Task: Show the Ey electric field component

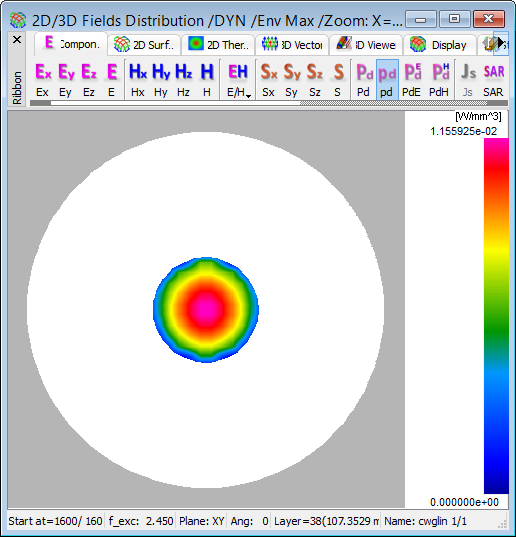Action: tap(66, 79)
